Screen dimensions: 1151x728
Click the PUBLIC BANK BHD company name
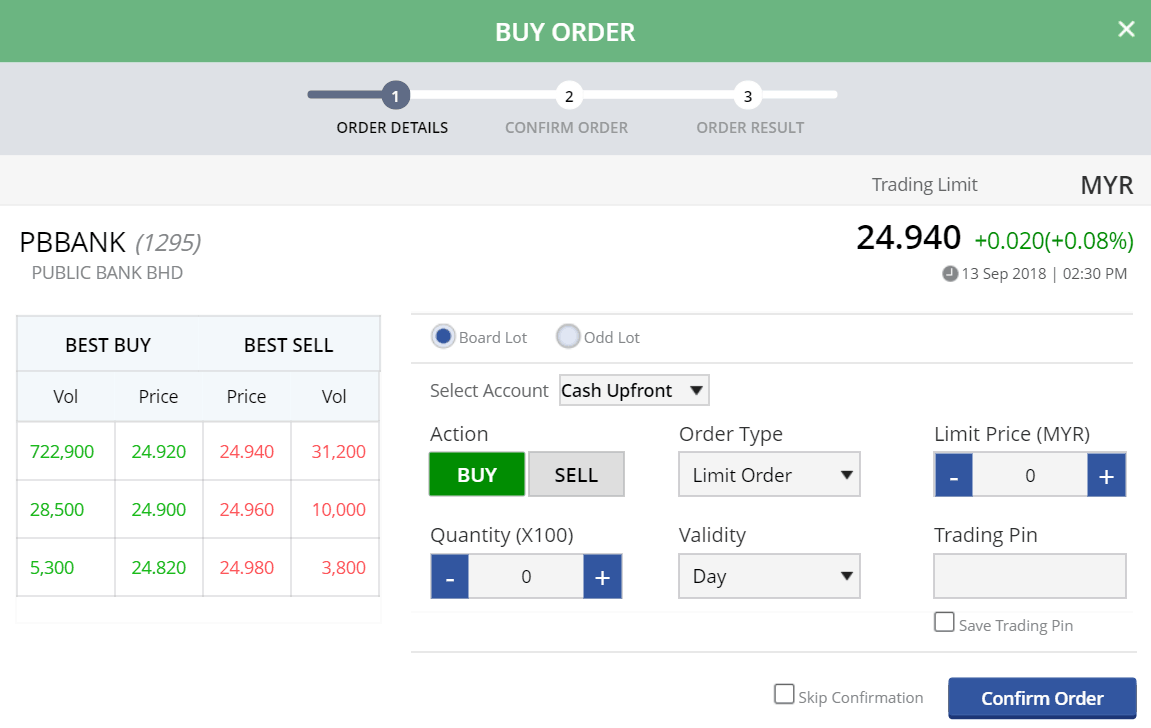[107, 273]
